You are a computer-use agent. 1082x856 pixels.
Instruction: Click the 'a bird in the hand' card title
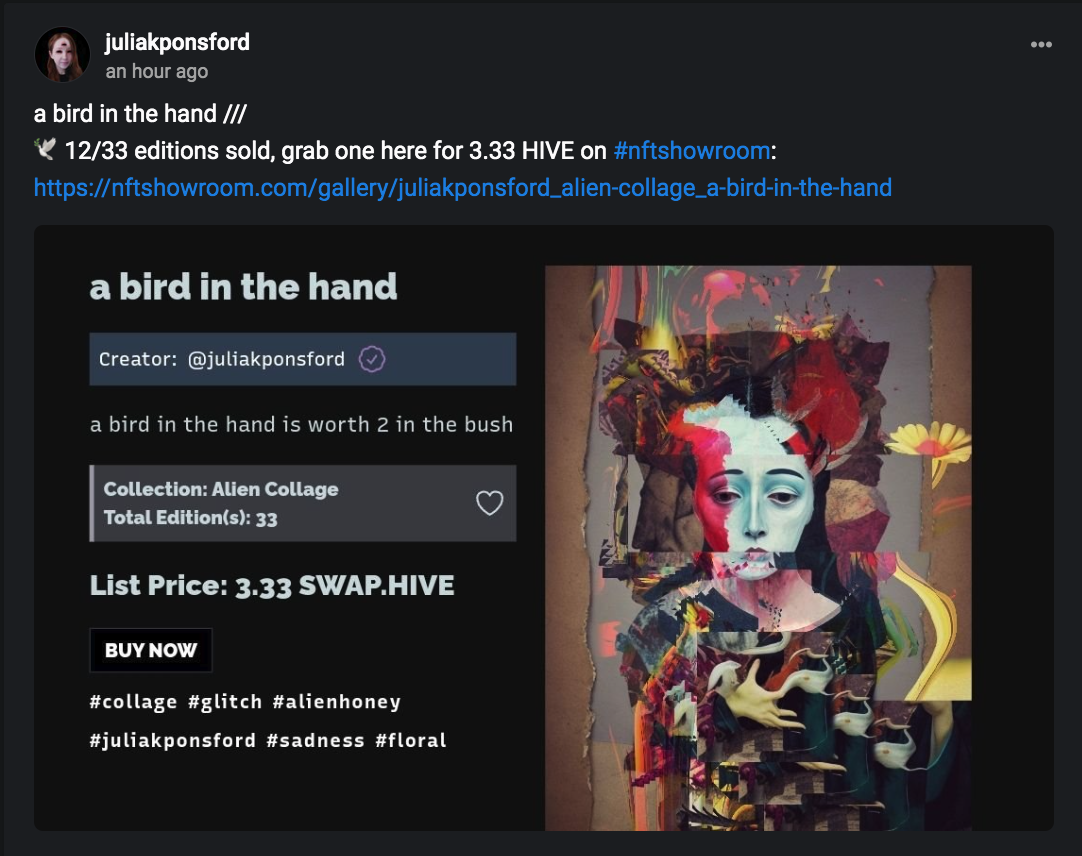244,286
